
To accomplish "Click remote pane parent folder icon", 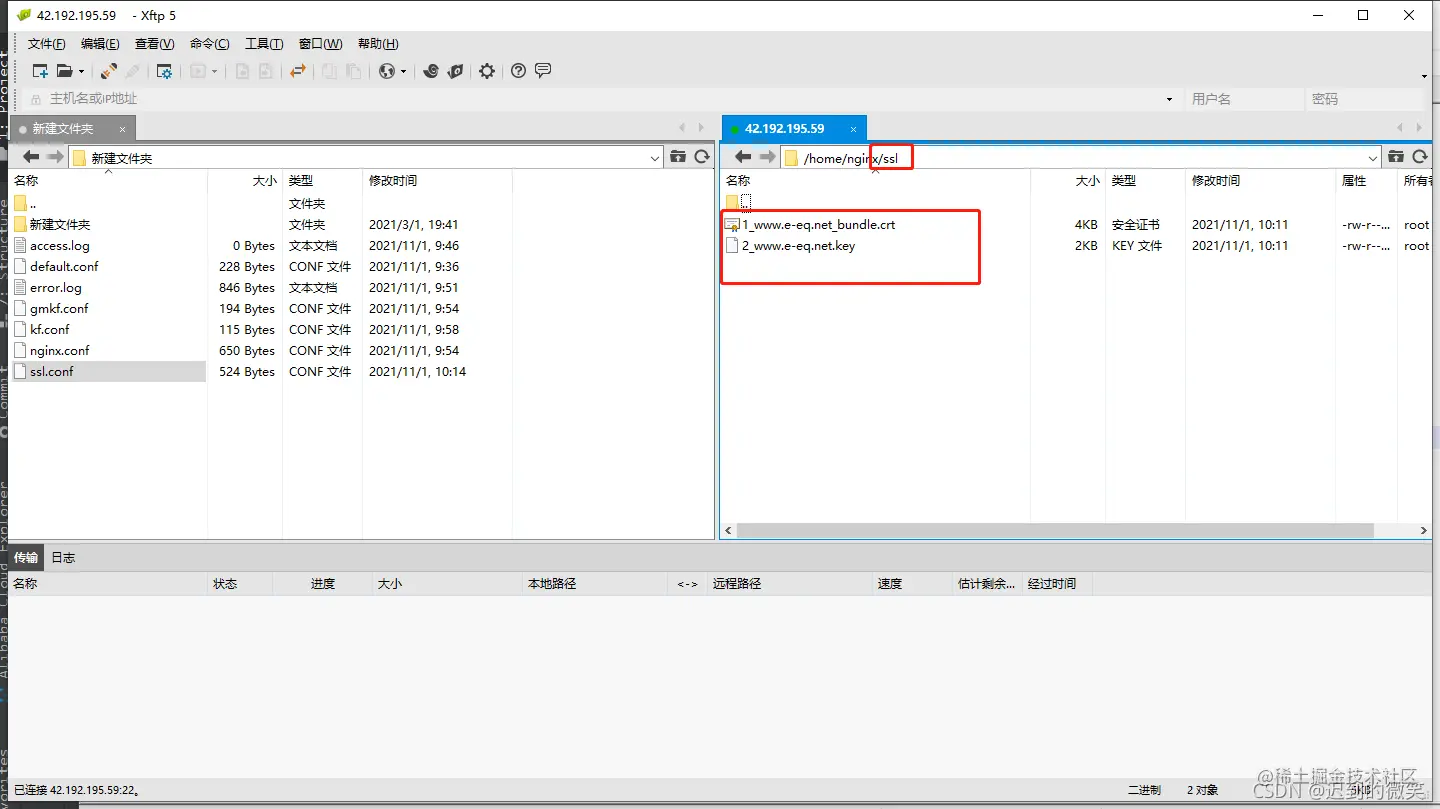I will coord(1396,157).
